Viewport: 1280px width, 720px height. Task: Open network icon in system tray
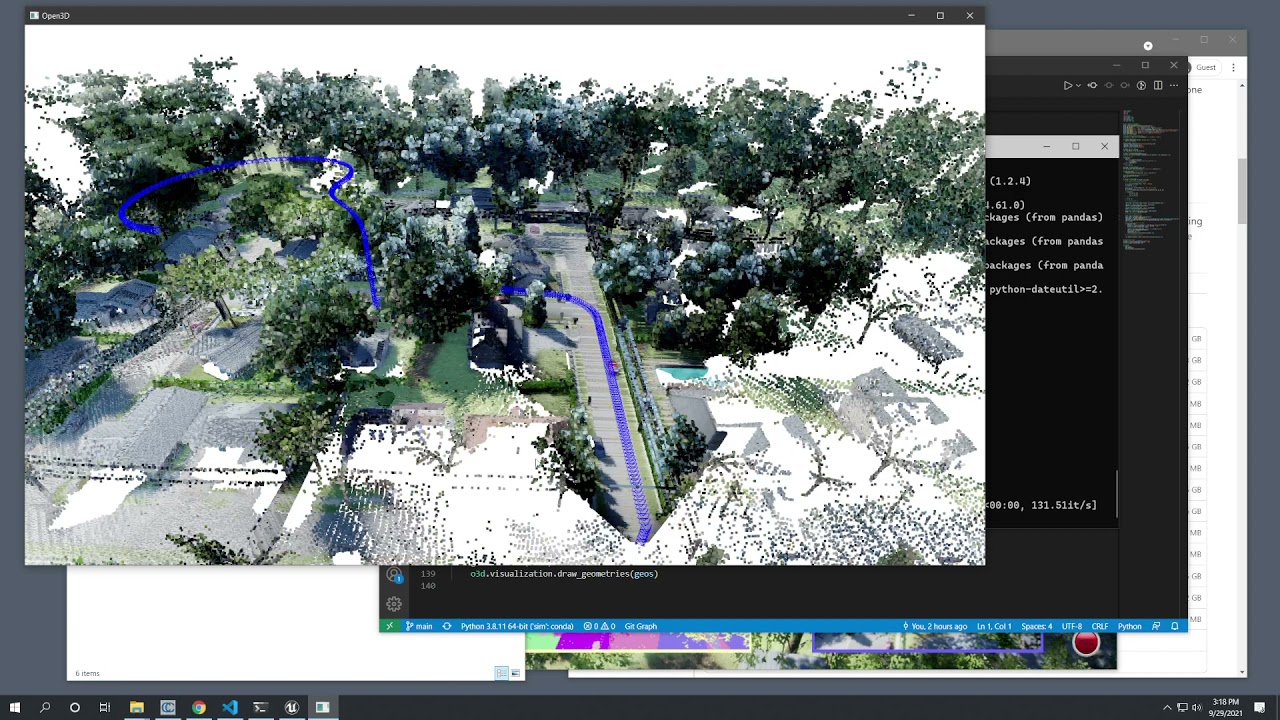pos(1182,708)
